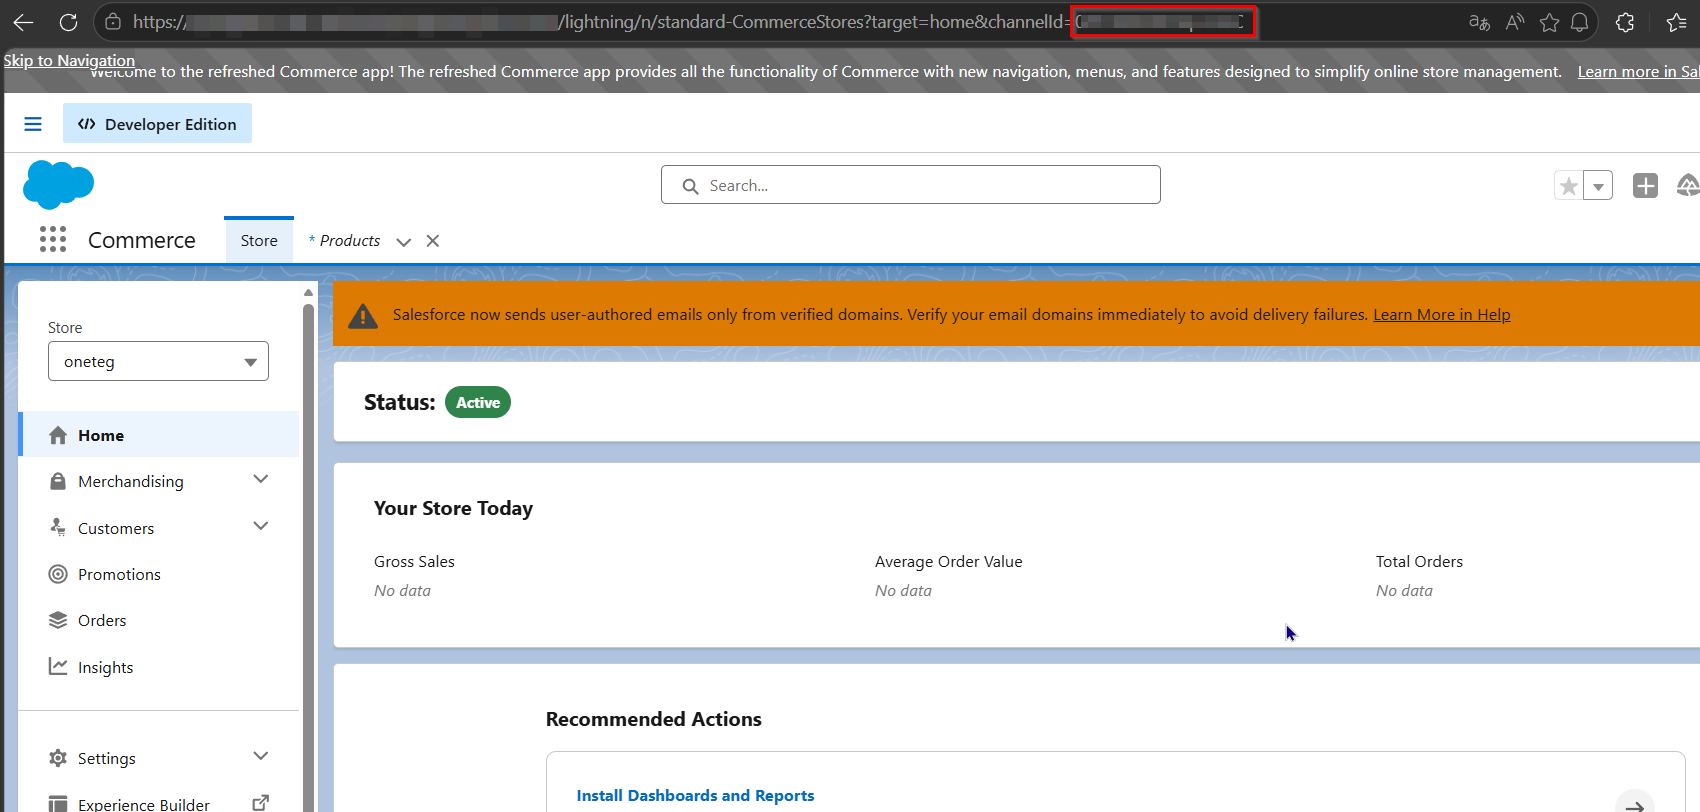Viewport: 1700px width, 812px height.
Task: Open the global actions plus icon
Action: (1645, 185)
